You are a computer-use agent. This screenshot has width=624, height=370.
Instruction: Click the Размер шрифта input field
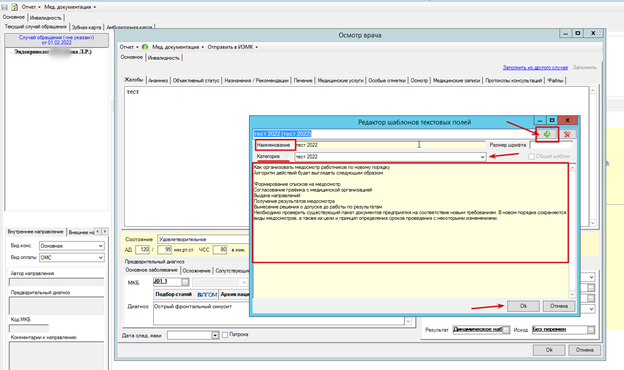551,145
